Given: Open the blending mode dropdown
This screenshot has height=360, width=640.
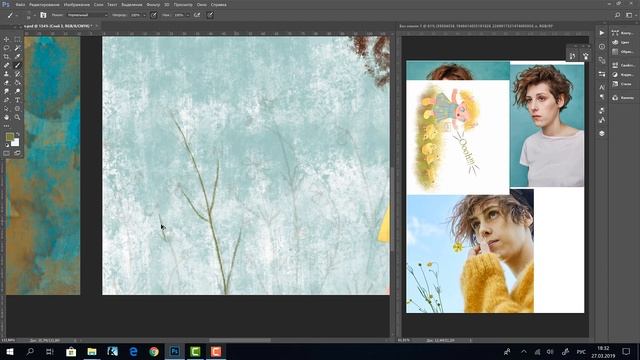Looking at the screenshot, I should coord(87,15).
